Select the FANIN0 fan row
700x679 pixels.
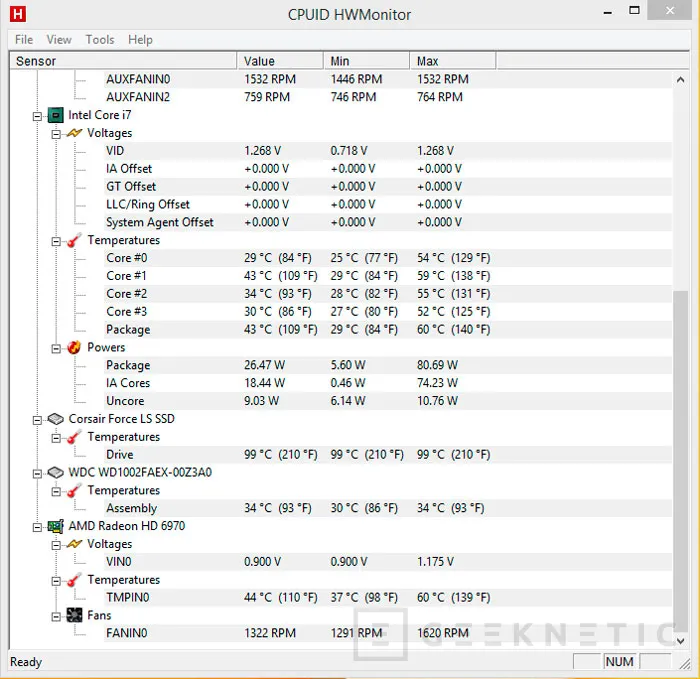388,633
